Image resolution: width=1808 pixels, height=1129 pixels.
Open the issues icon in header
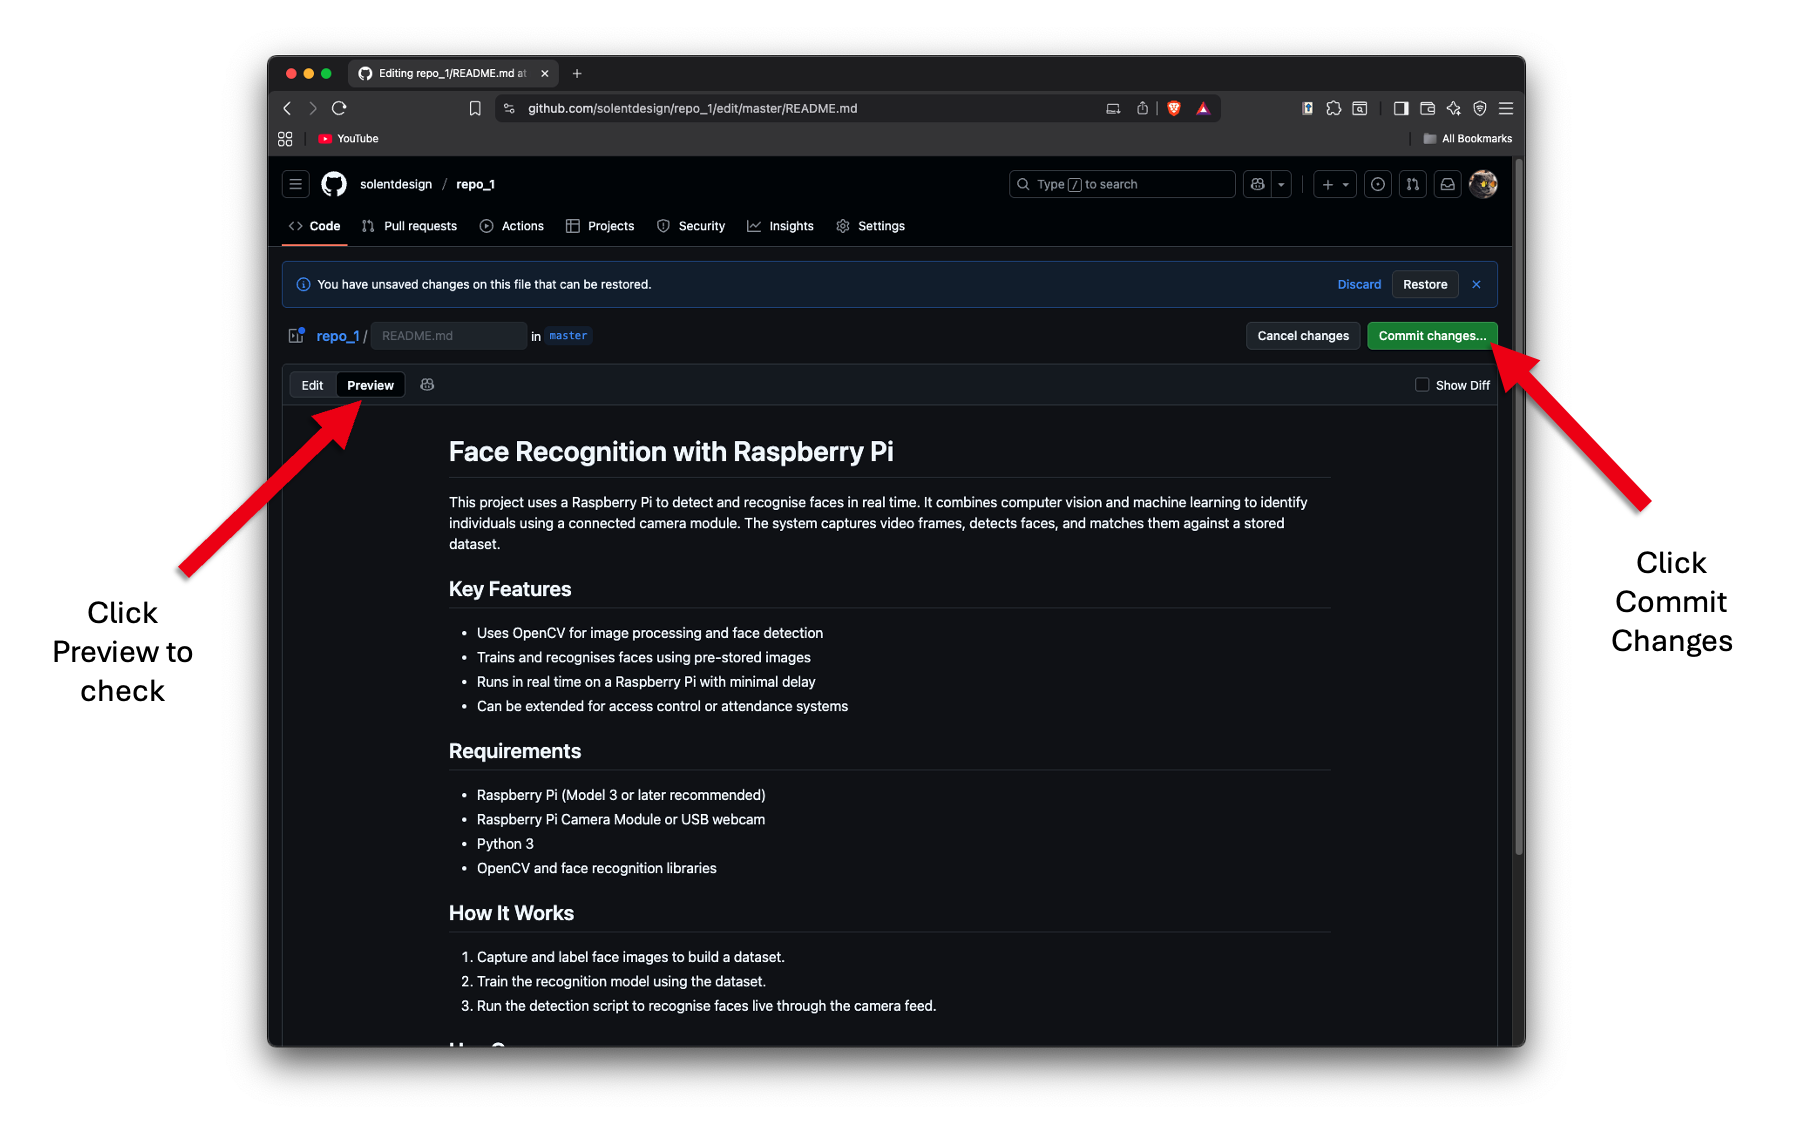[1378, 184]
